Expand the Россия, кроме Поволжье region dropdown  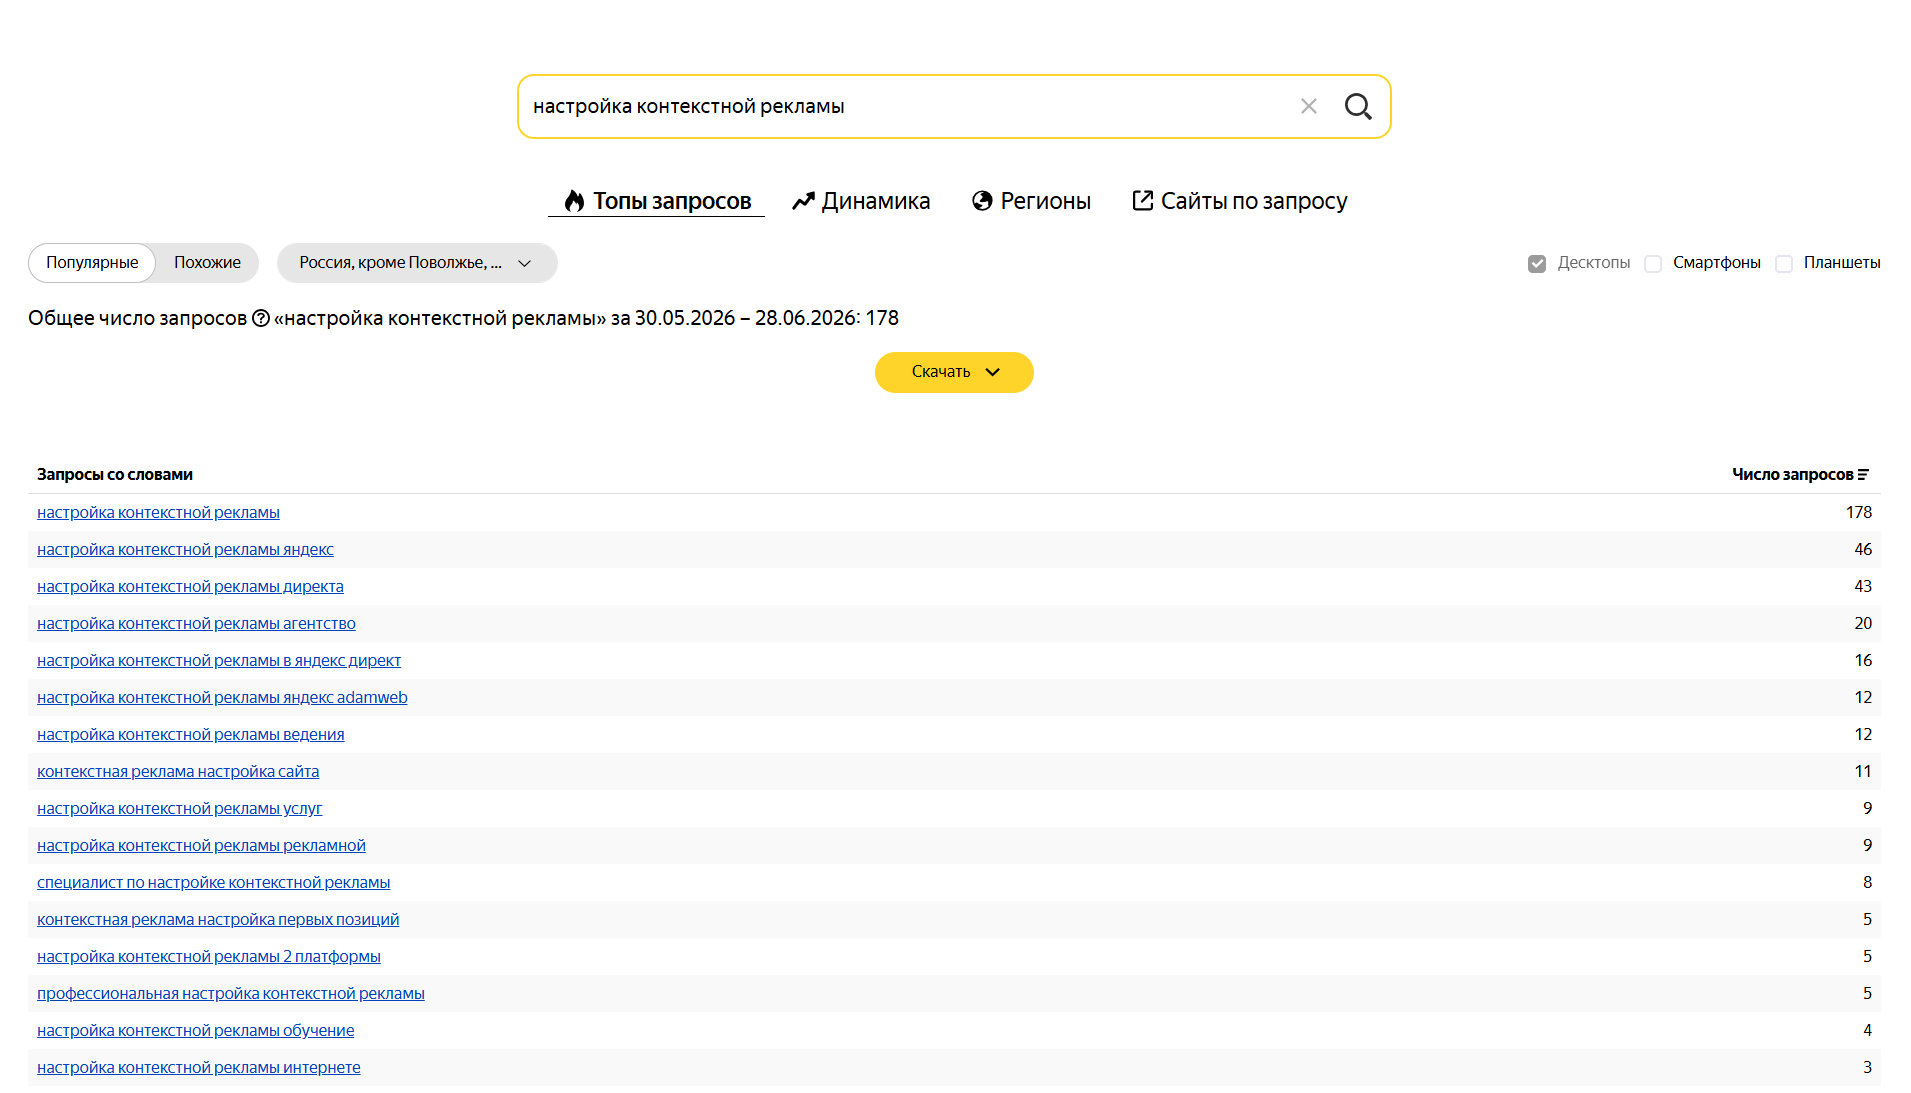coord(417,263)
